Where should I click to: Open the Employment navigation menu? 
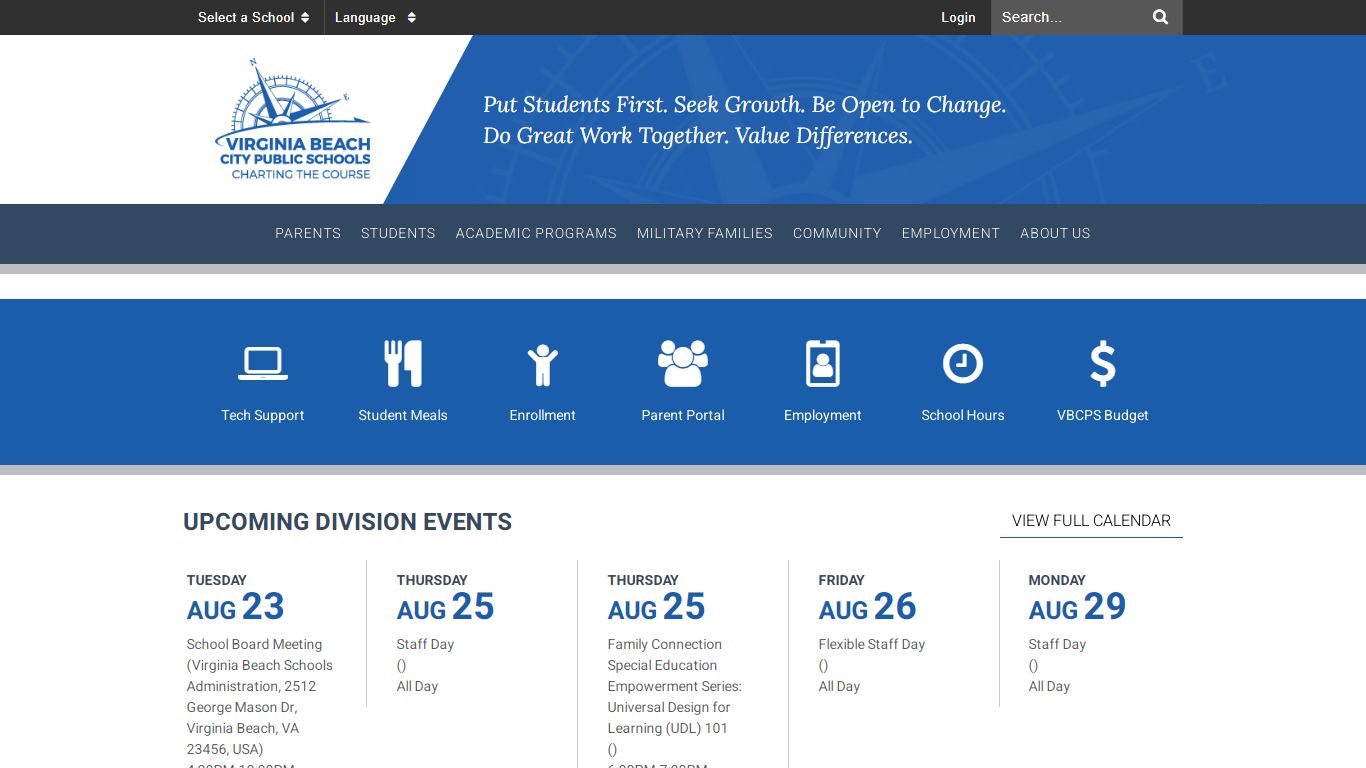click(951, 233)
